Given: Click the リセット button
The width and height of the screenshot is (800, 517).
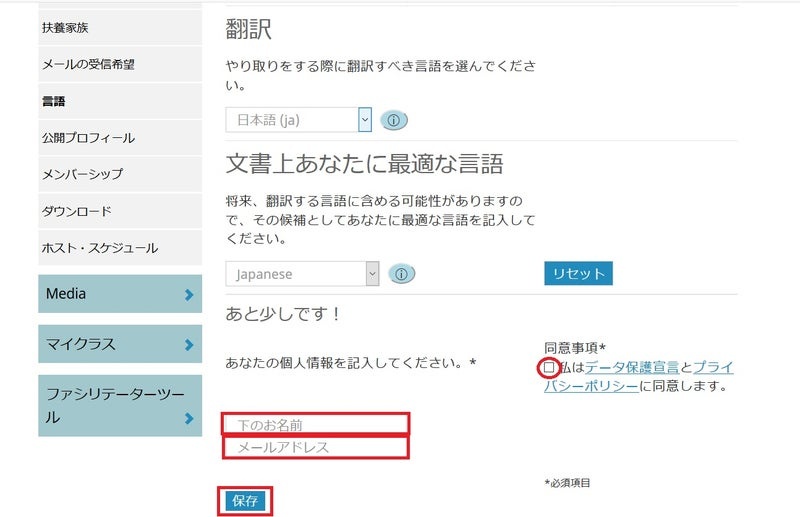Looking at the screenshot, I should (x=578, y=273).
